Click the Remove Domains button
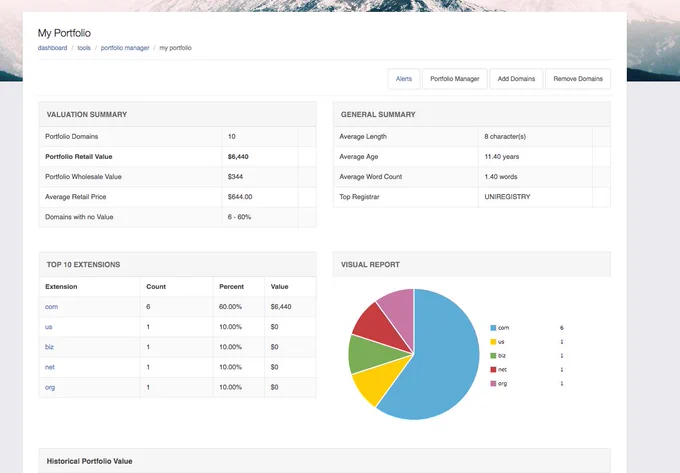Viewport: 680px width, 473px height. tap(578, 79)
